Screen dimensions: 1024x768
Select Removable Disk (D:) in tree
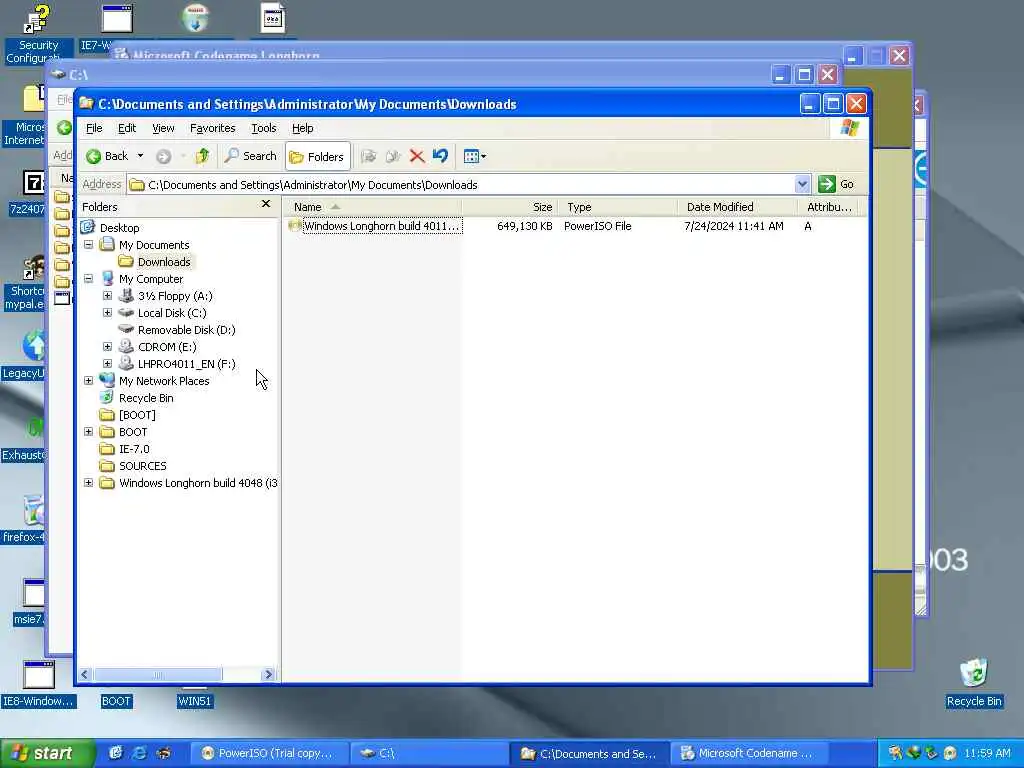tap(186, 330)
